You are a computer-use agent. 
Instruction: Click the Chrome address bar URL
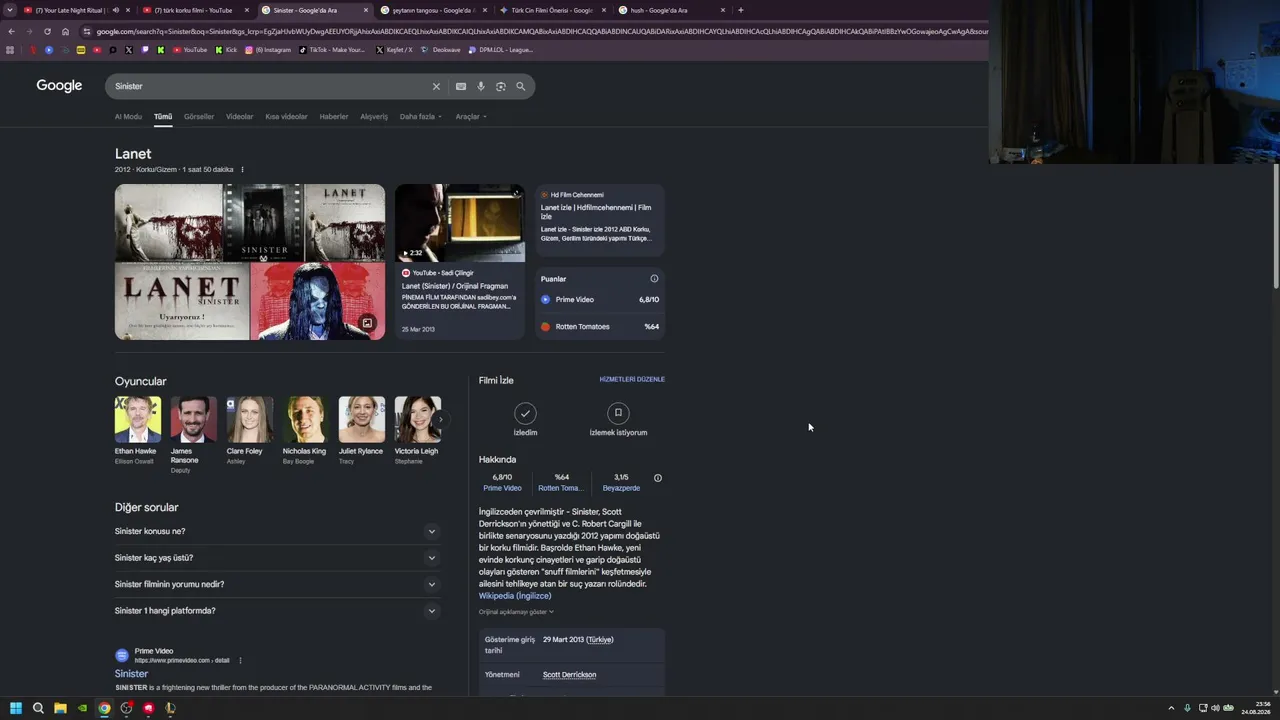pos(540,31)
